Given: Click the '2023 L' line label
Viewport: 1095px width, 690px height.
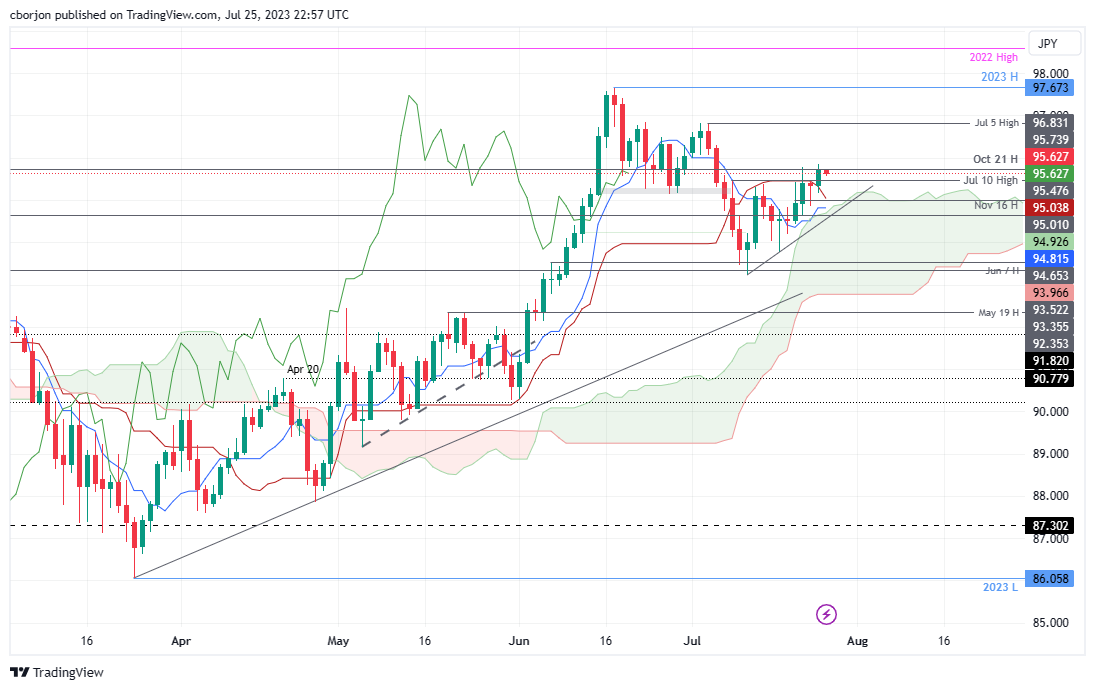Looking at the screenshot, I should (x=1000, y=586).
